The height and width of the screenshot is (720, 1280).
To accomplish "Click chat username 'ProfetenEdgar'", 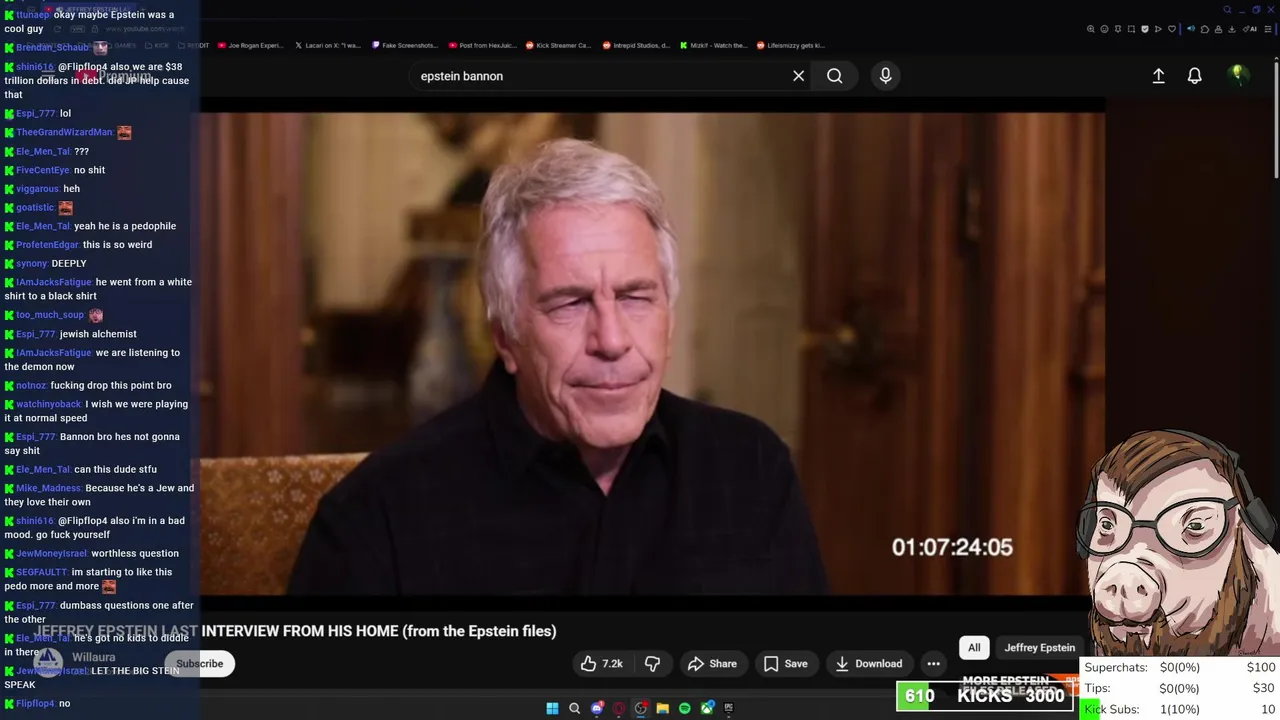I will coord(47,245).
